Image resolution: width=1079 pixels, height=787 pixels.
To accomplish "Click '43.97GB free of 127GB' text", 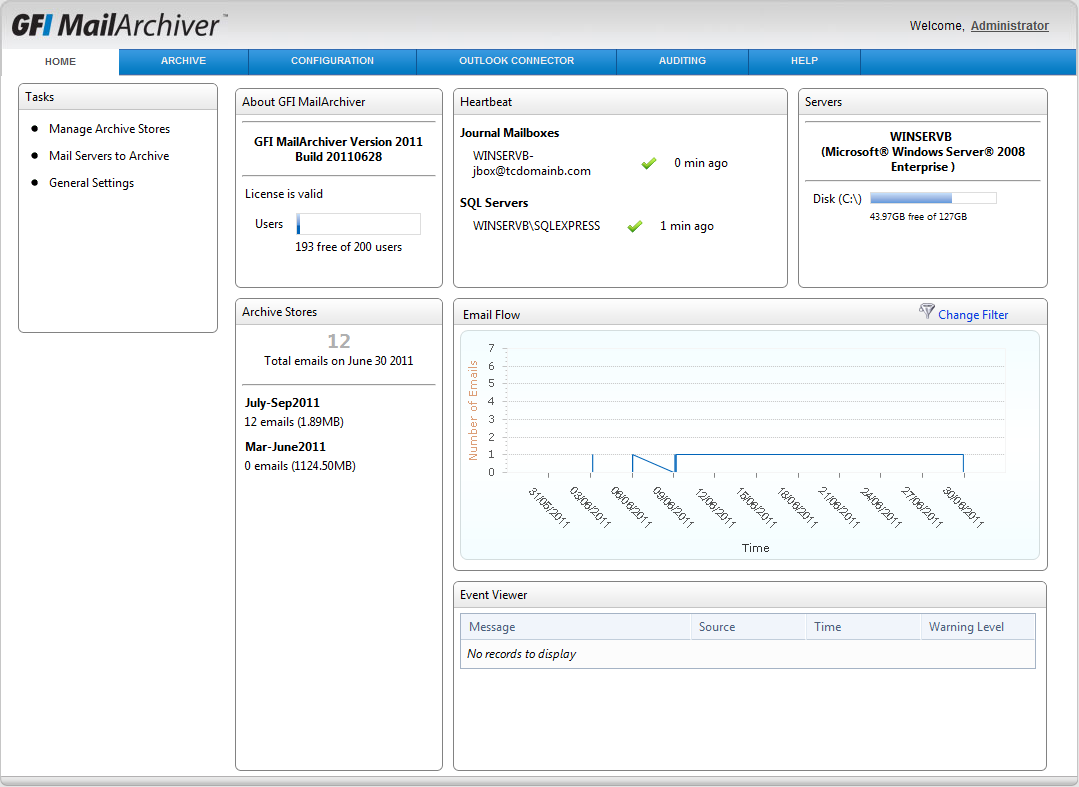I will (918, 217).
